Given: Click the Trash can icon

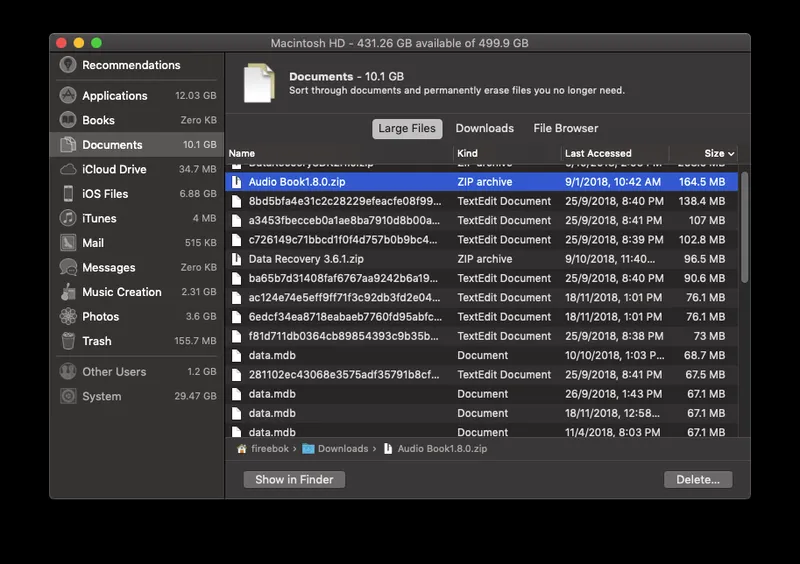Looking at the screenshot, I should tap(68, 340).
